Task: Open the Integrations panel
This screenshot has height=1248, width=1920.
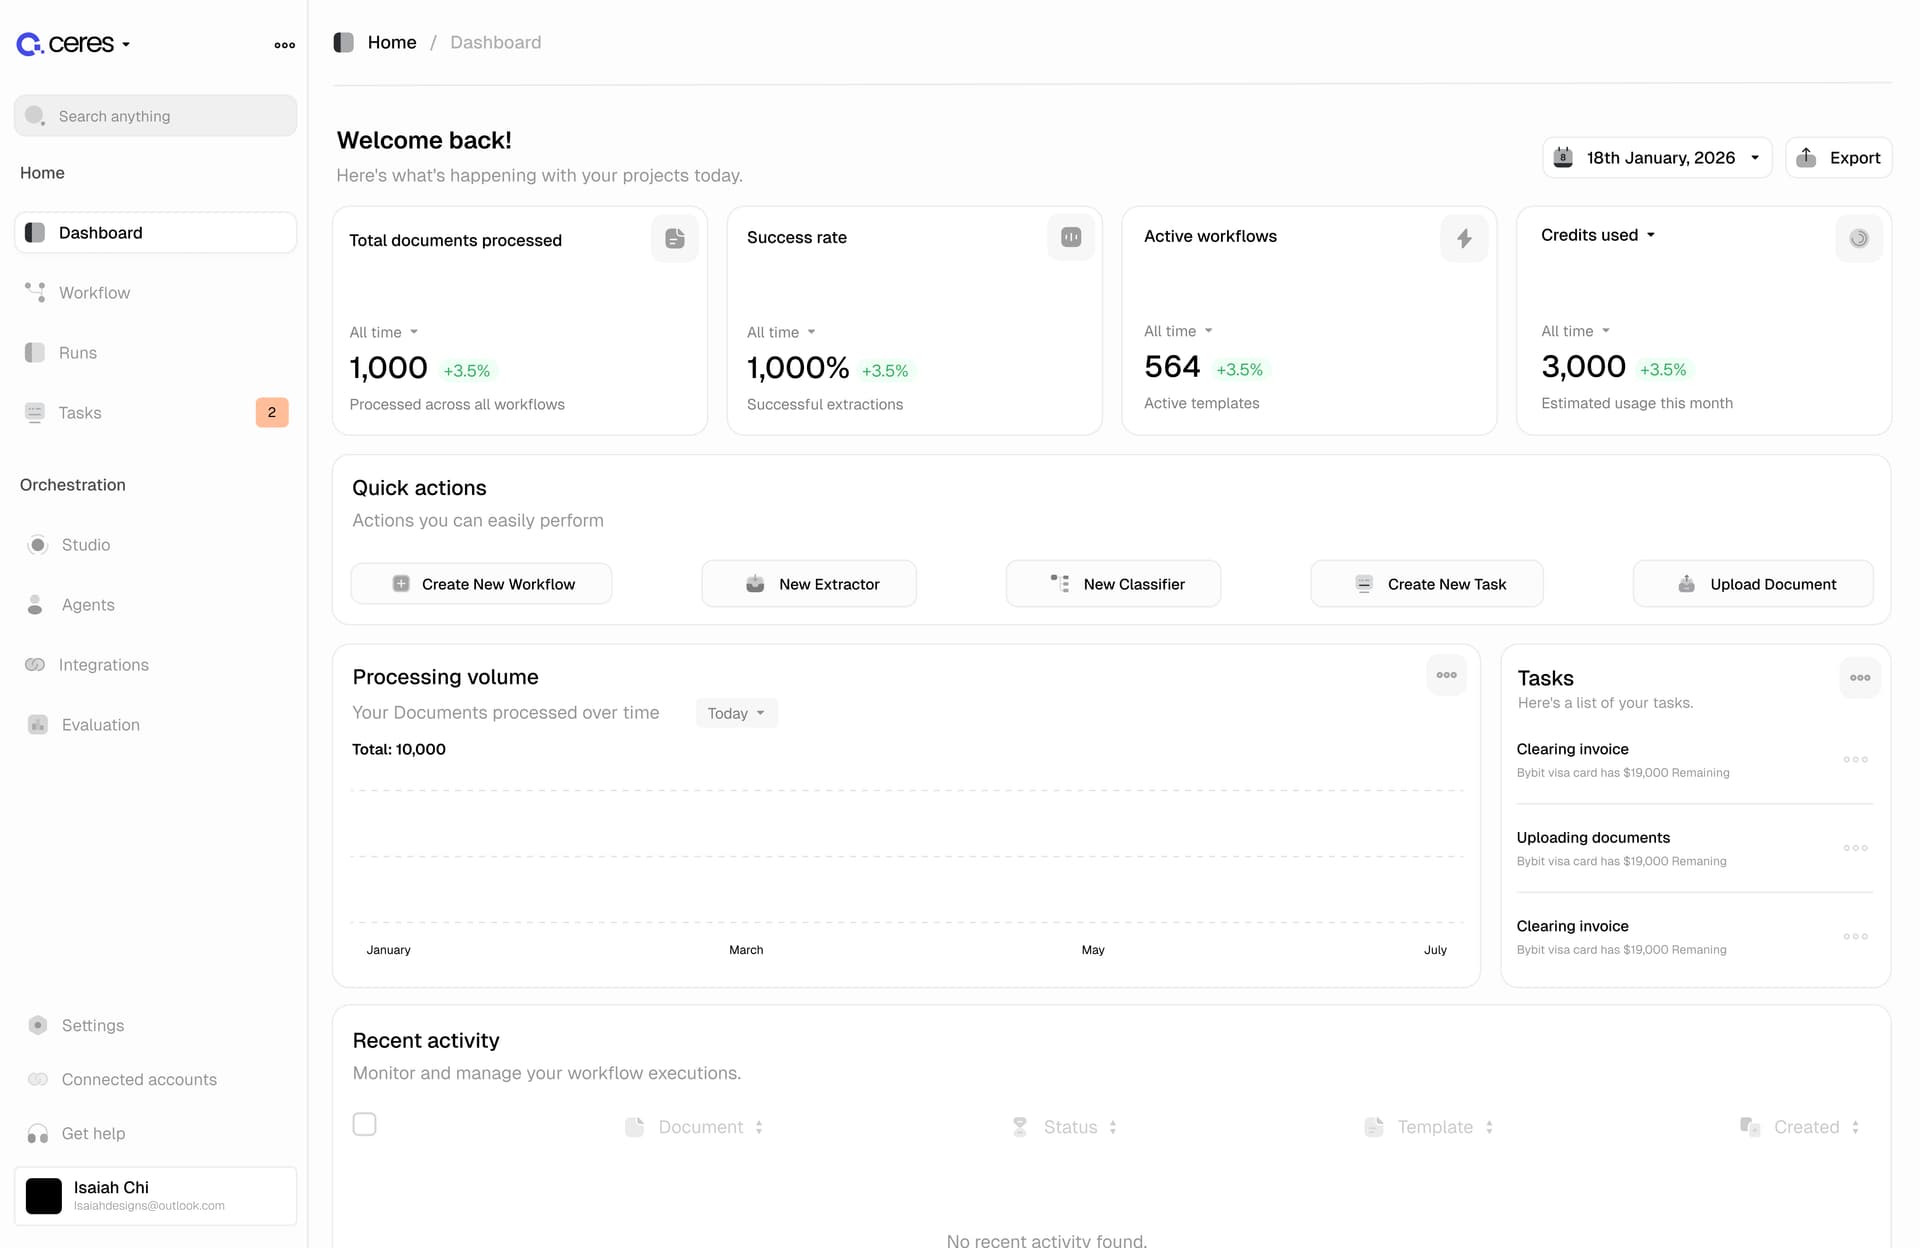Action: [x=35, y=664]
